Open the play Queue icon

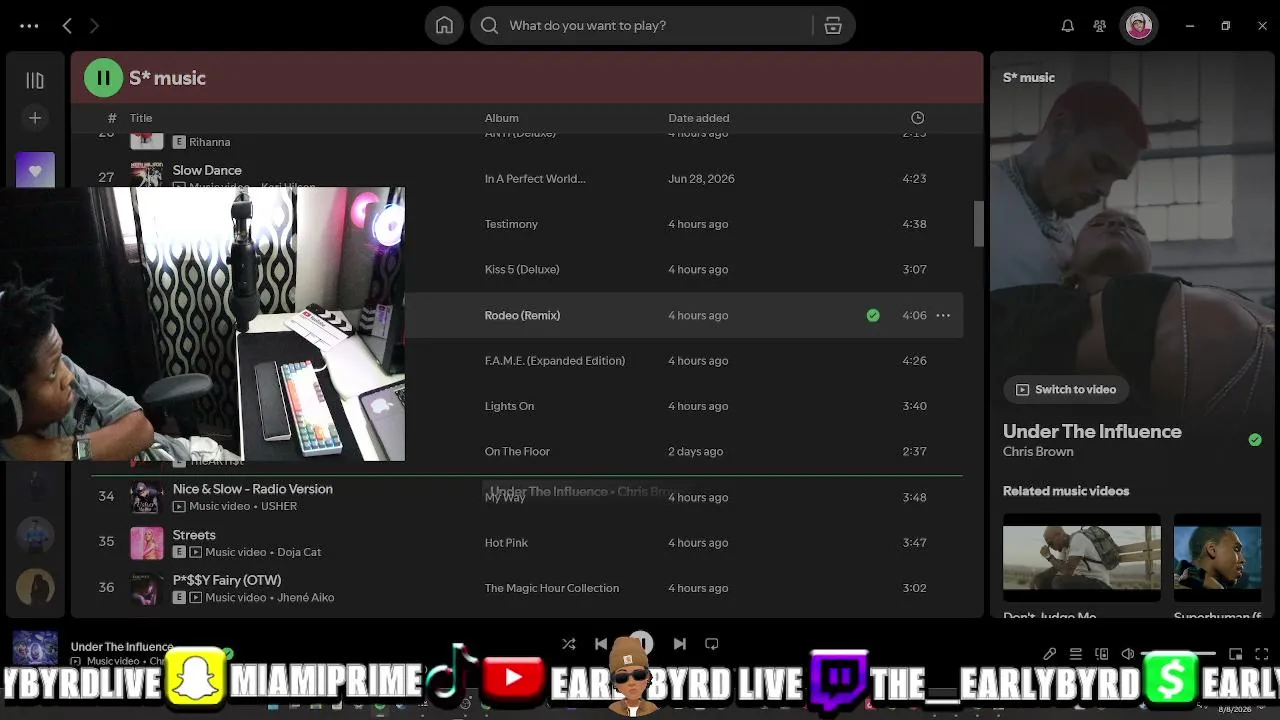click(x=1076, y=654)
